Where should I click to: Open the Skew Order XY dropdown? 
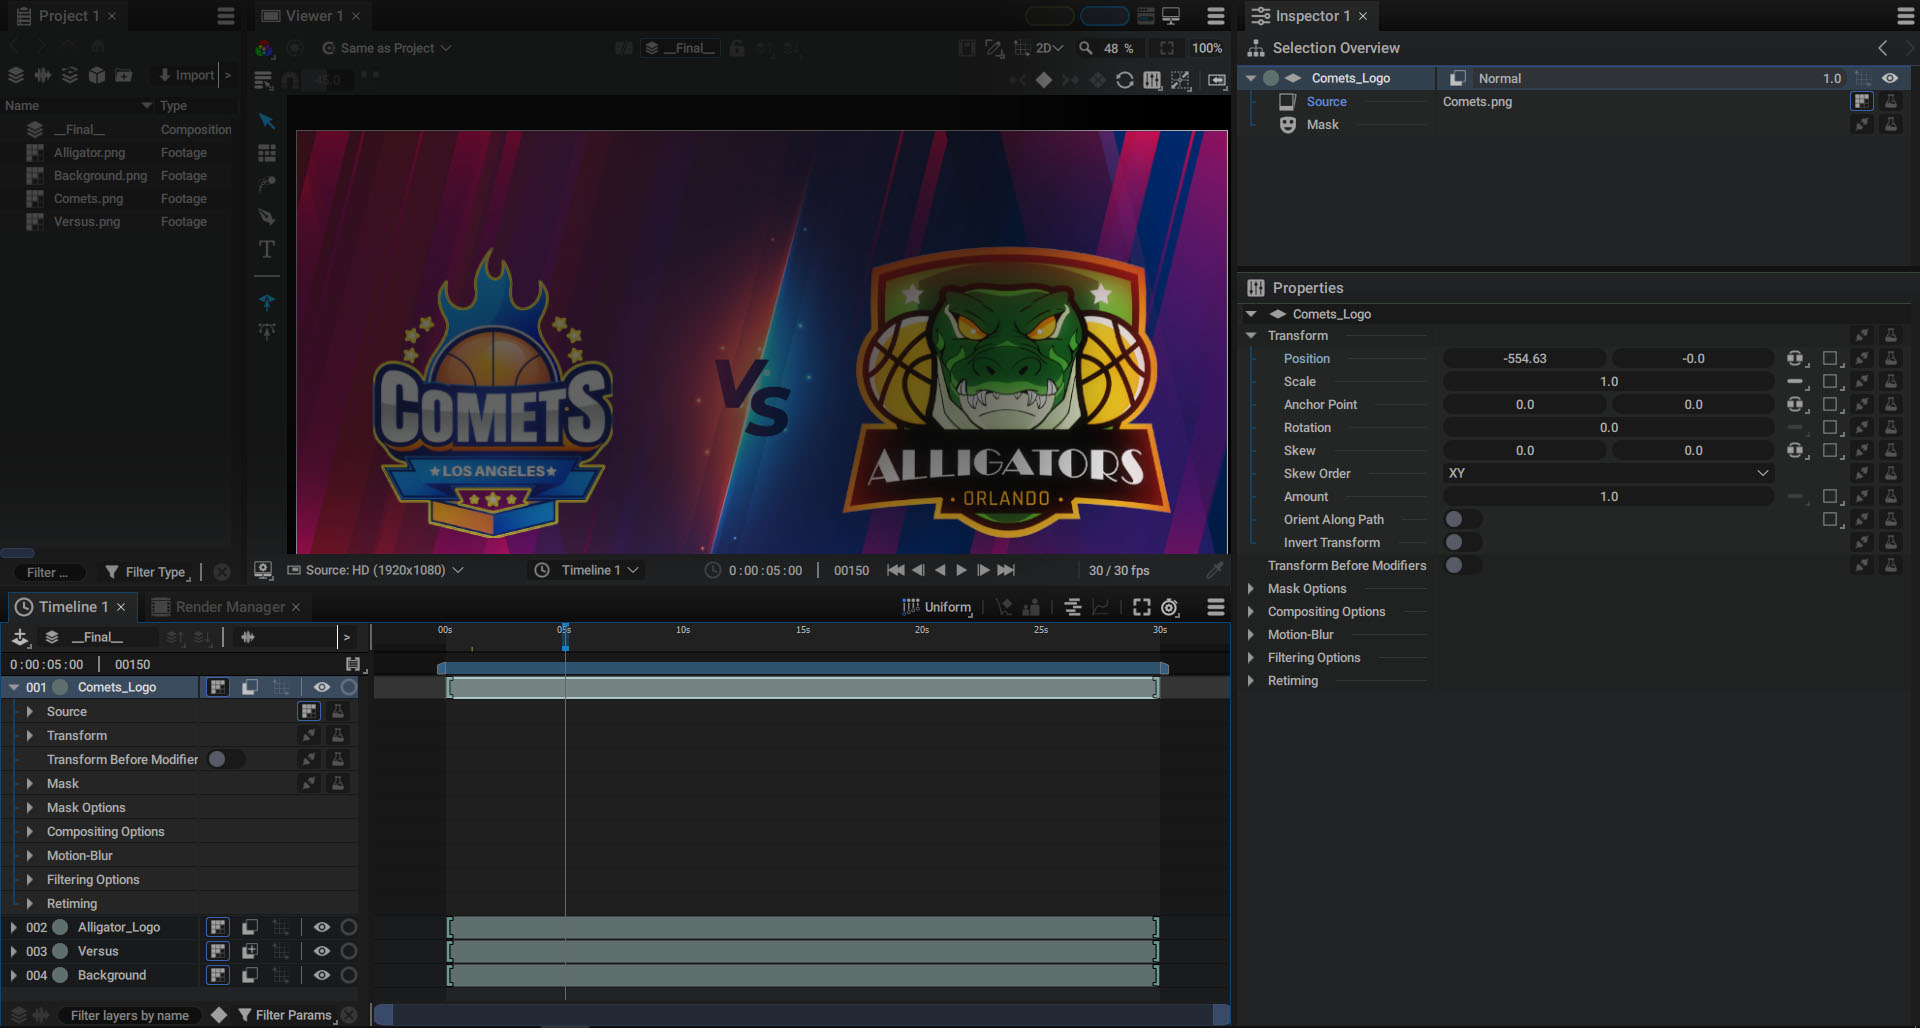coord(1608,473)
